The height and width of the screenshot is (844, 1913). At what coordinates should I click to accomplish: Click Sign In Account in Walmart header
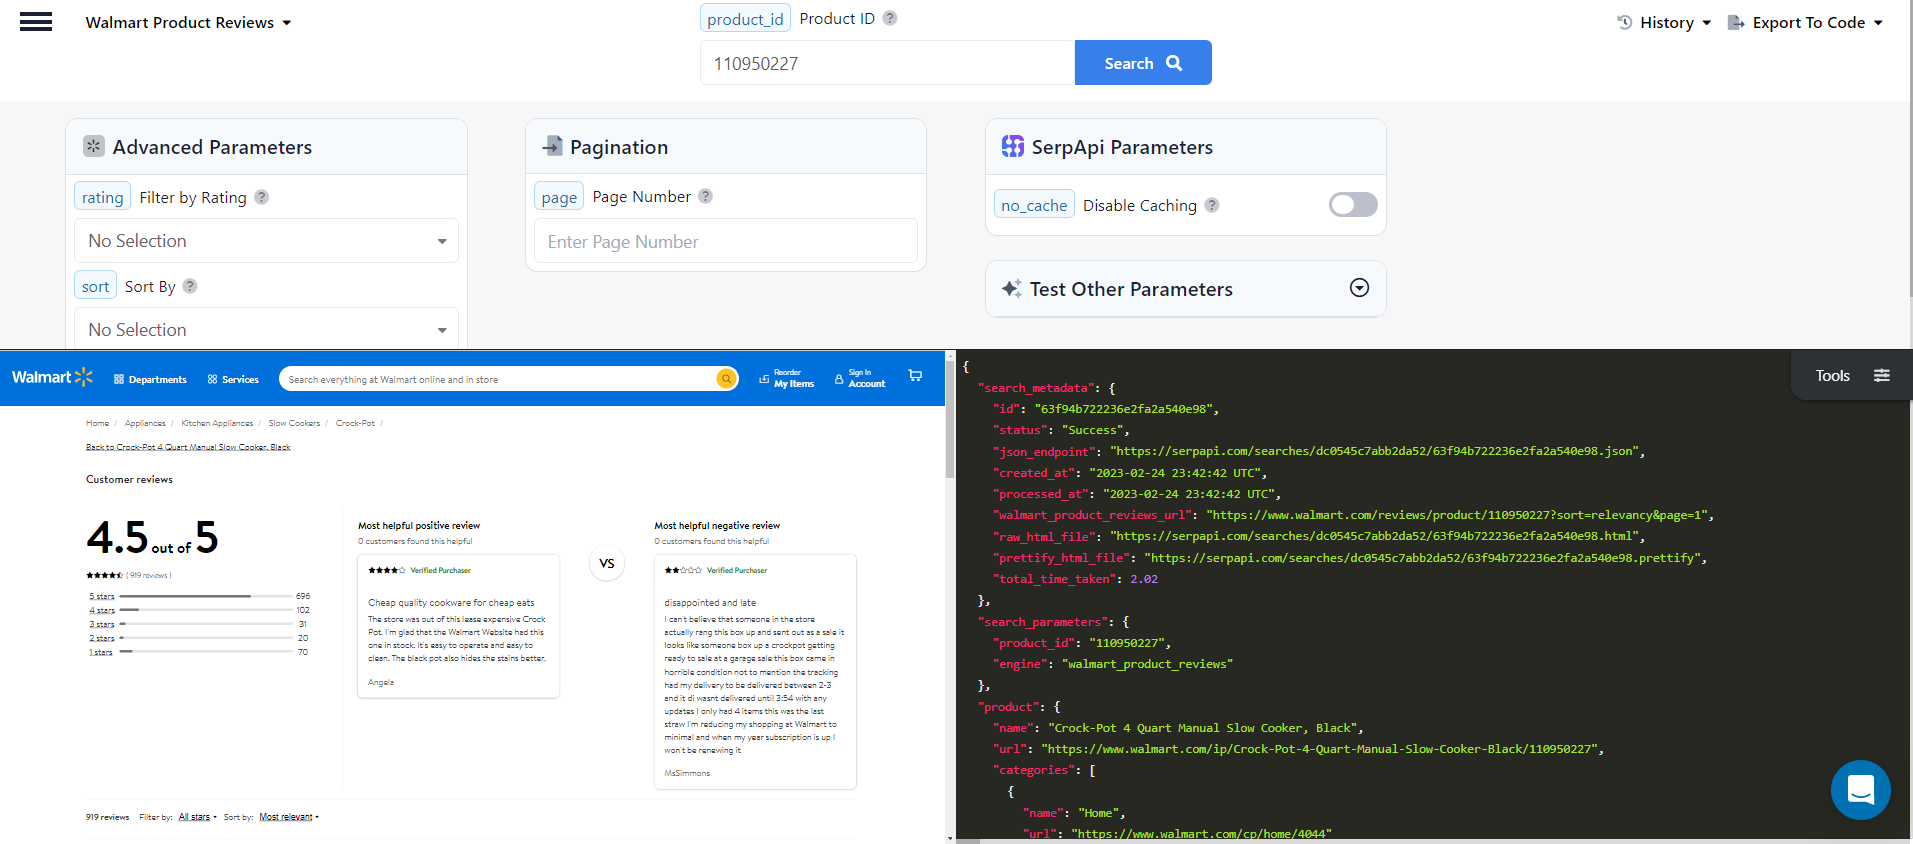coord(860,378)
